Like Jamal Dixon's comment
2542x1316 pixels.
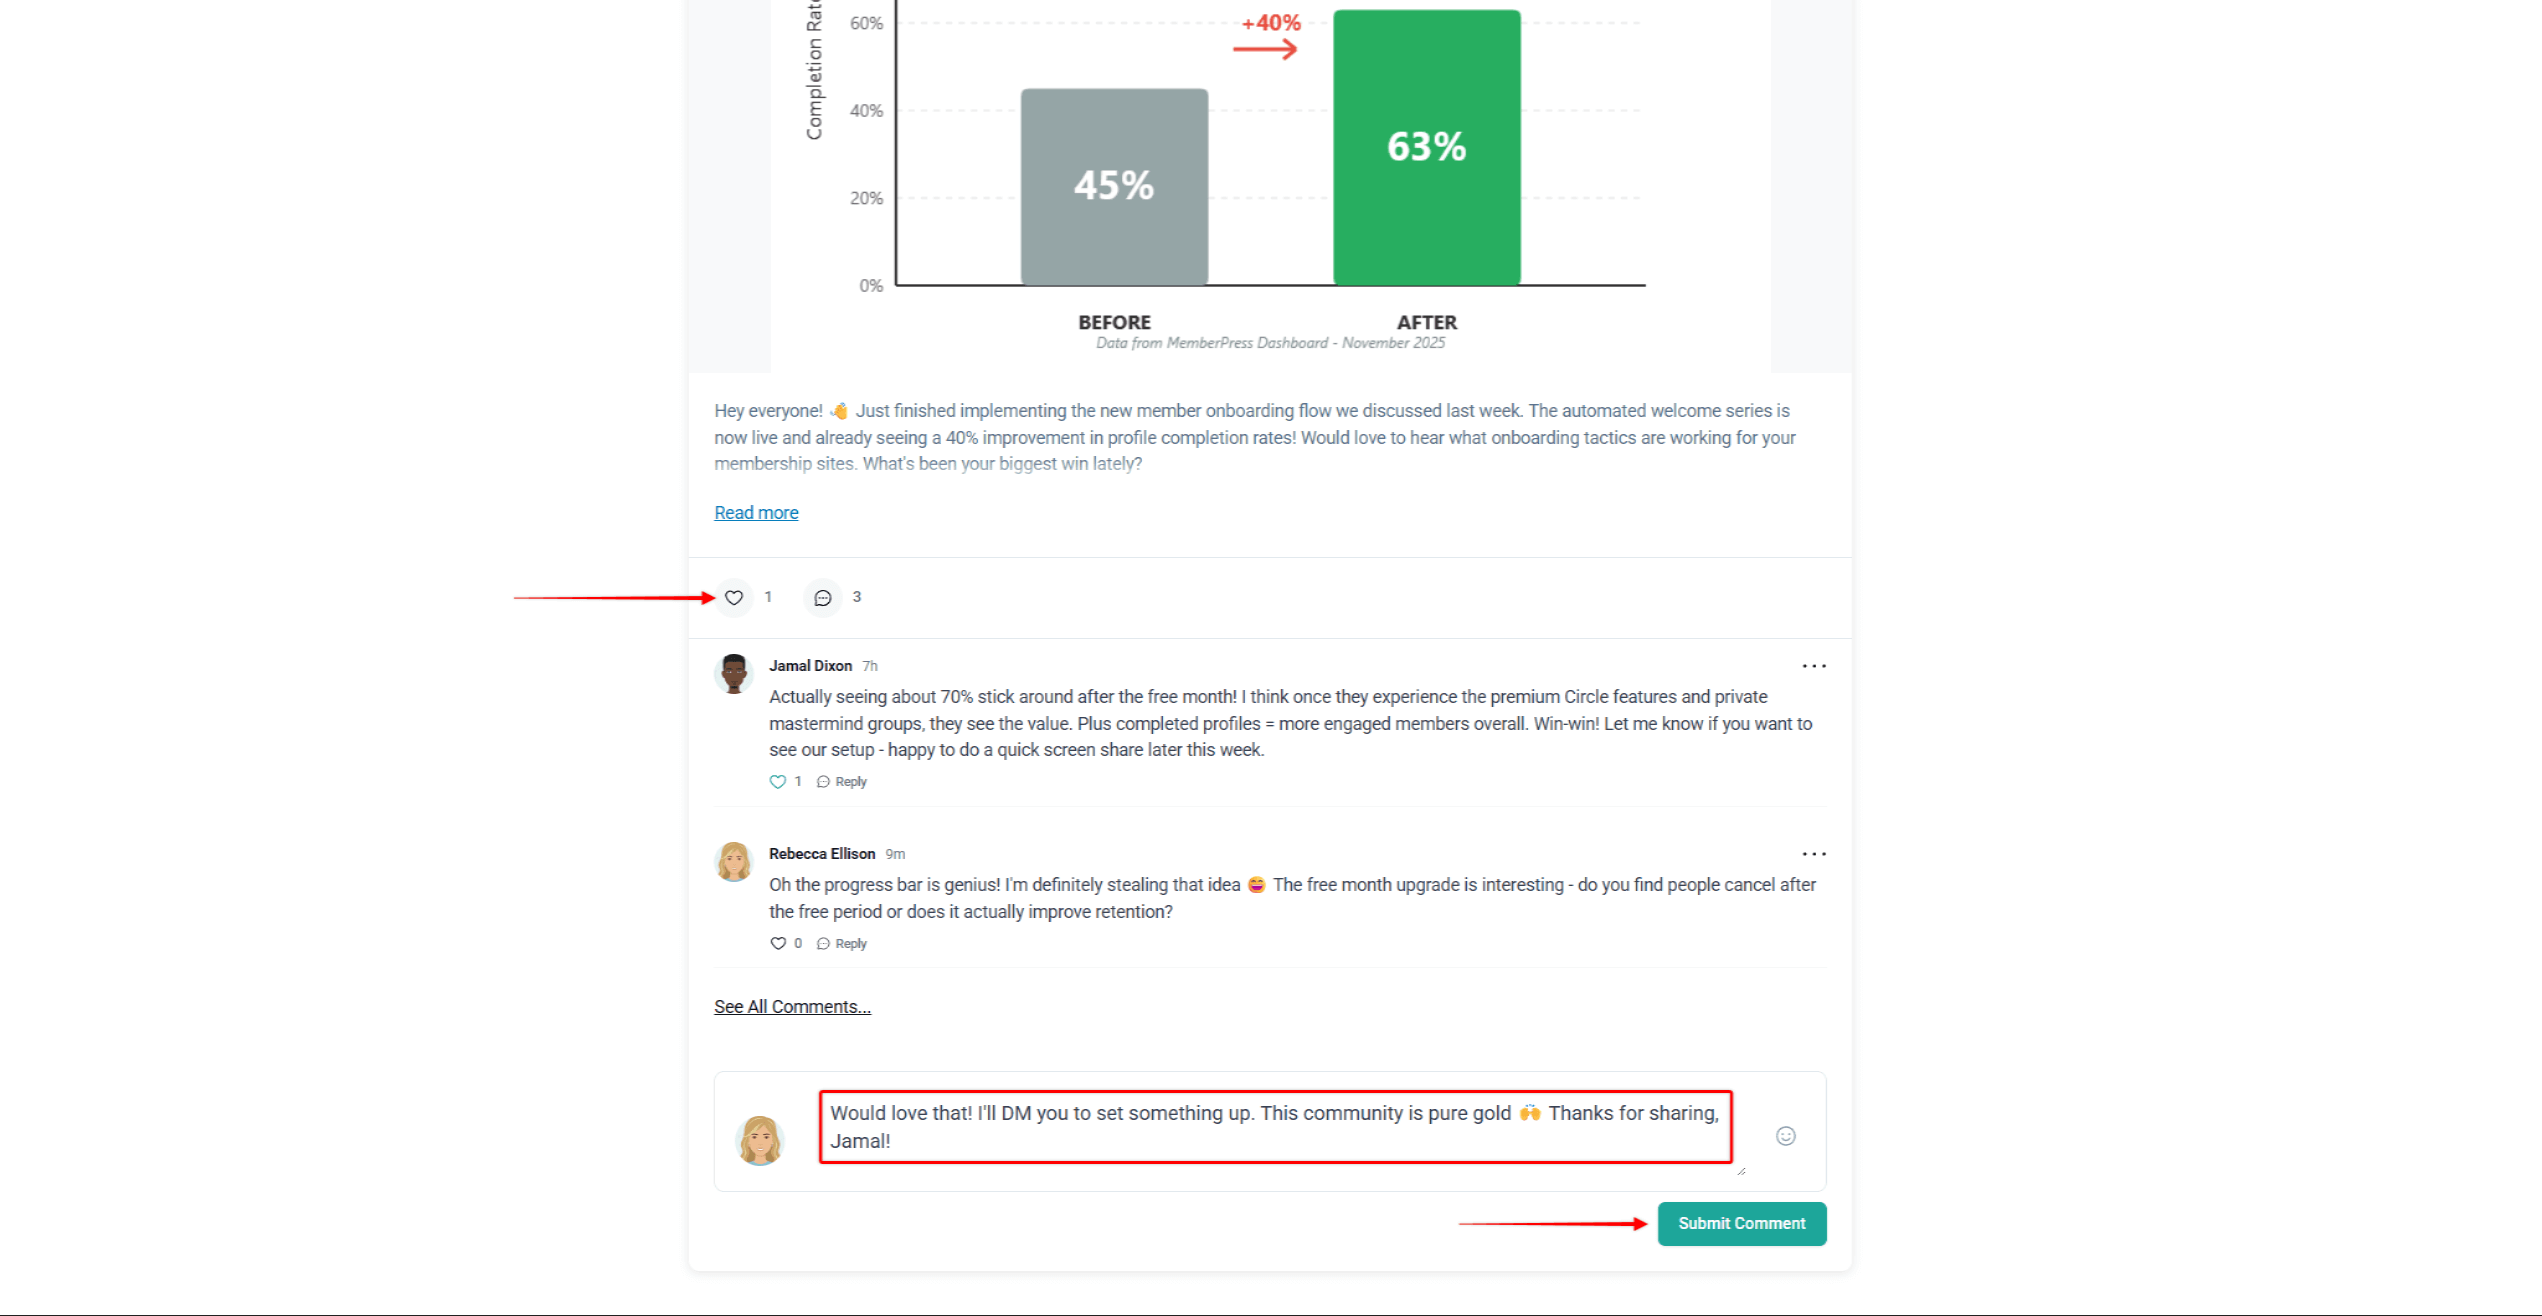[778, 782]
